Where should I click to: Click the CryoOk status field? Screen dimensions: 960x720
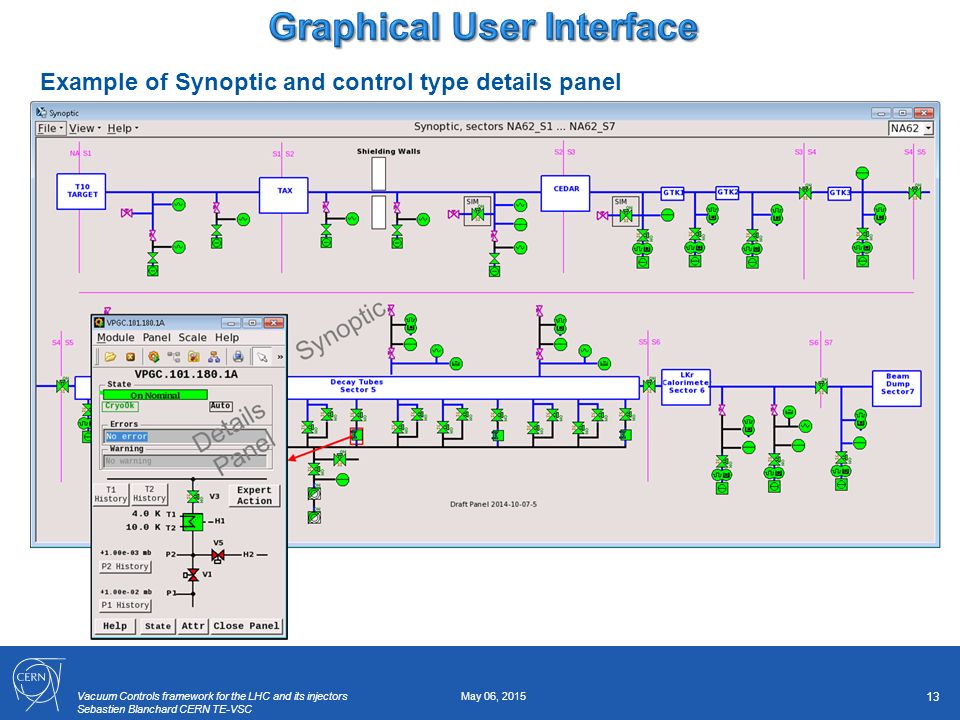120,406
